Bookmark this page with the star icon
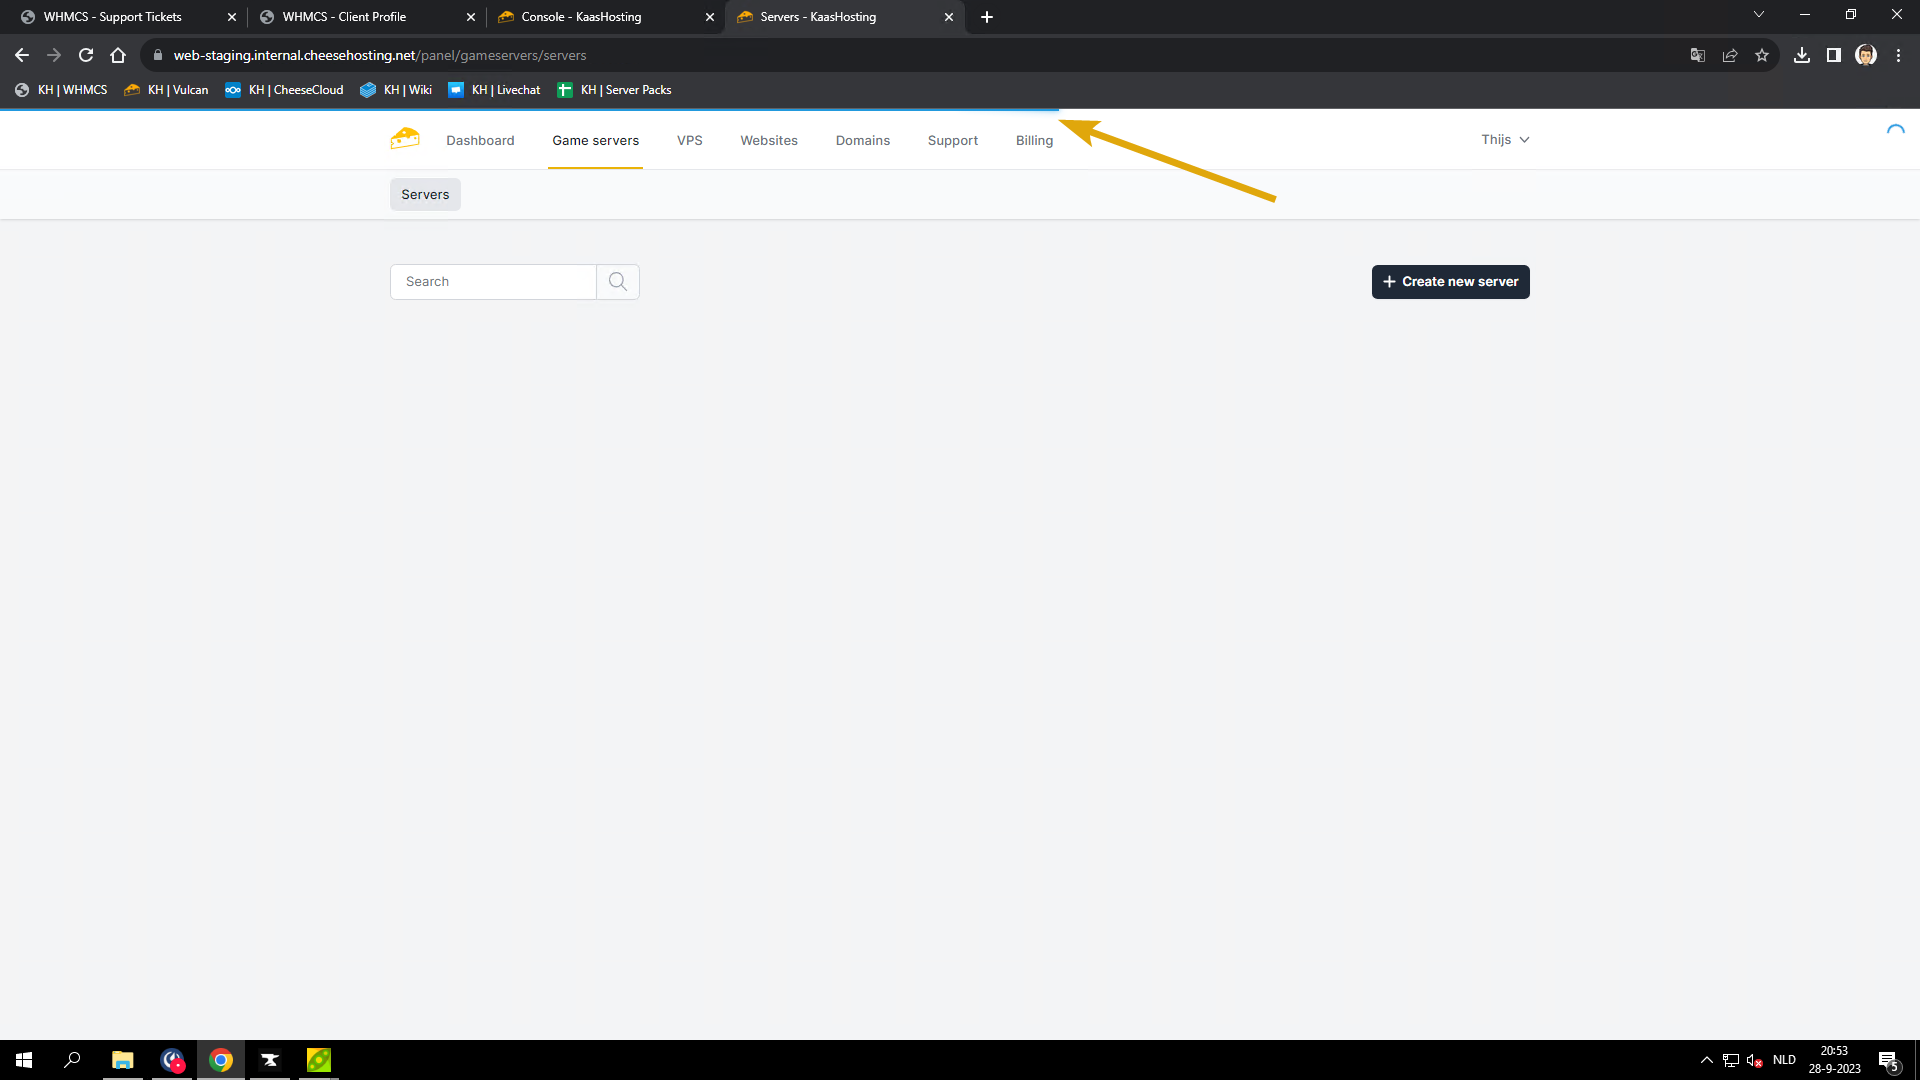 1762,55
